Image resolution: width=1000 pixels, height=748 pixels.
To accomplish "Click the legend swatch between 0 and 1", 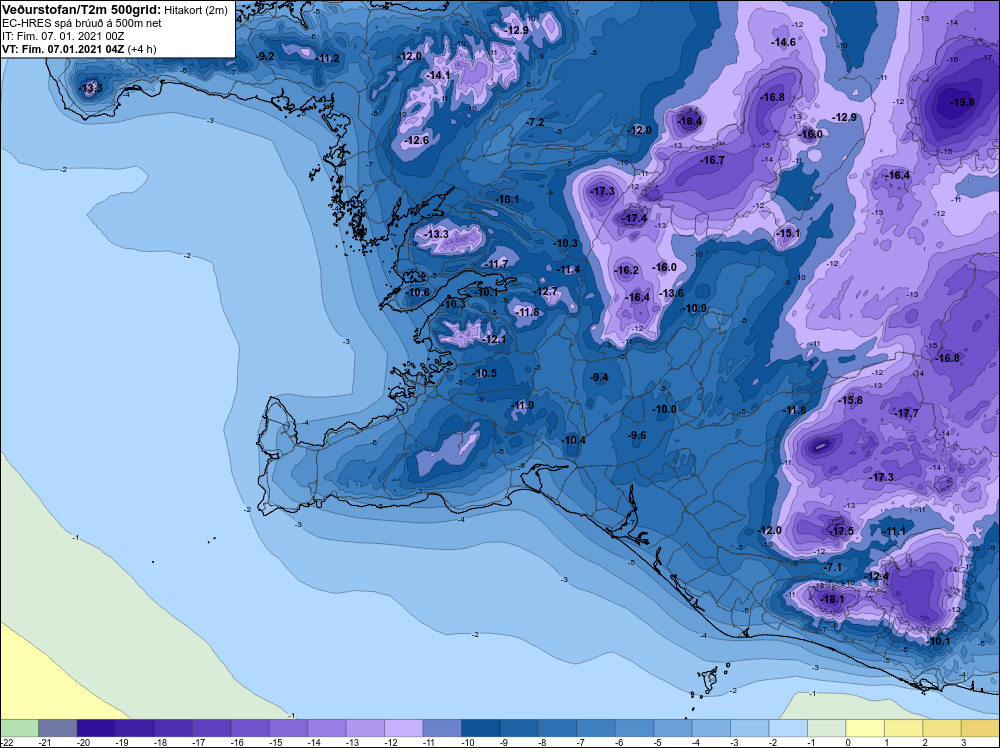I will [x=865, y=728].
